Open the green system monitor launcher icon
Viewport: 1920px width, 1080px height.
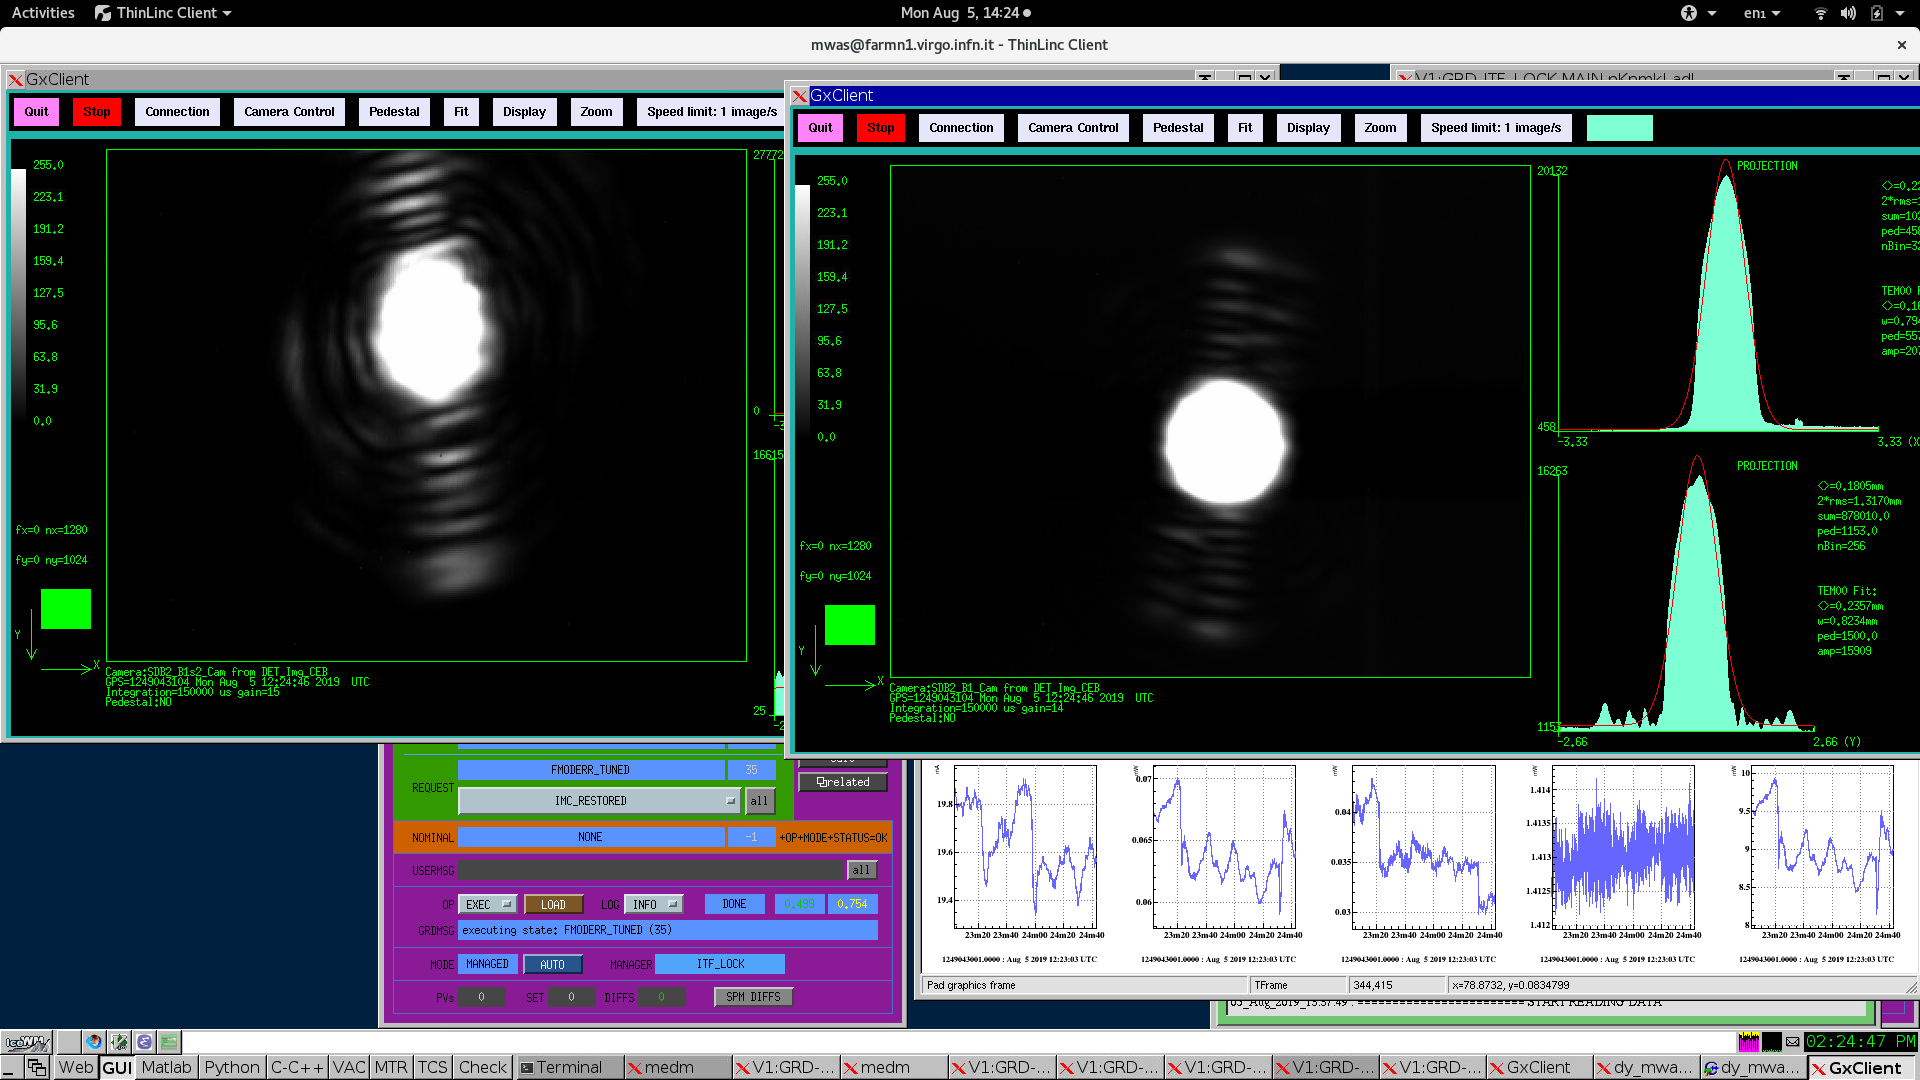(169, 1042)
